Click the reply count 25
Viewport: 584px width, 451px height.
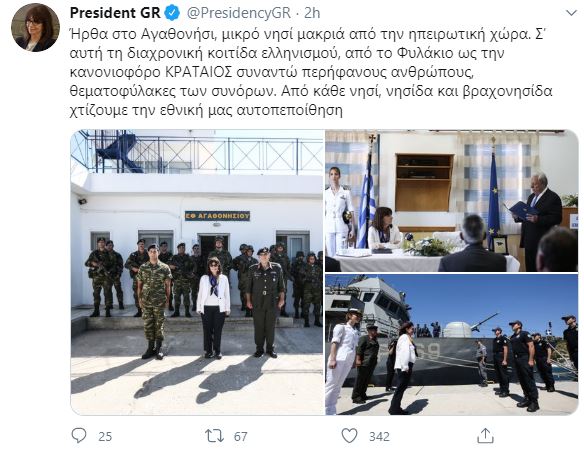pos(105,436)
